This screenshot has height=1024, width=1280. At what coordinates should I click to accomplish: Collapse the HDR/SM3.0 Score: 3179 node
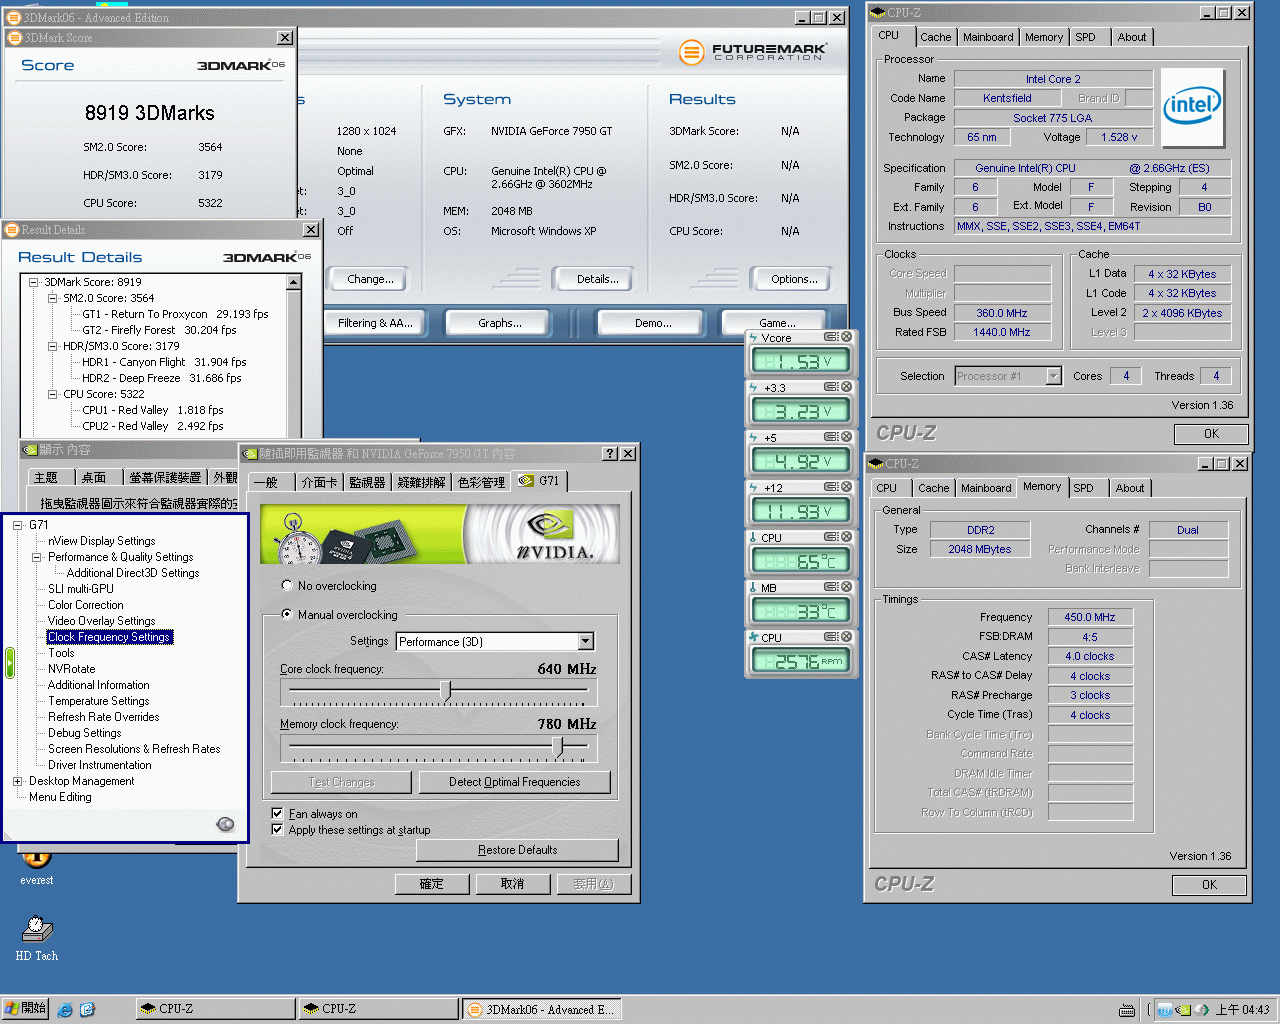click(x=52, y=346)
